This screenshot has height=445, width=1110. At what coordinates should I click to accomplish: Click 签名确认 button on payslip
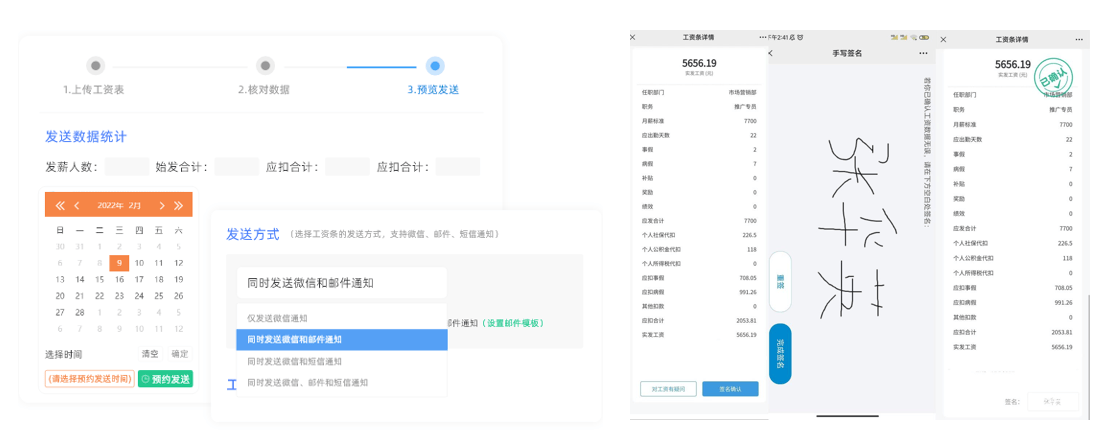coord(730,388)
